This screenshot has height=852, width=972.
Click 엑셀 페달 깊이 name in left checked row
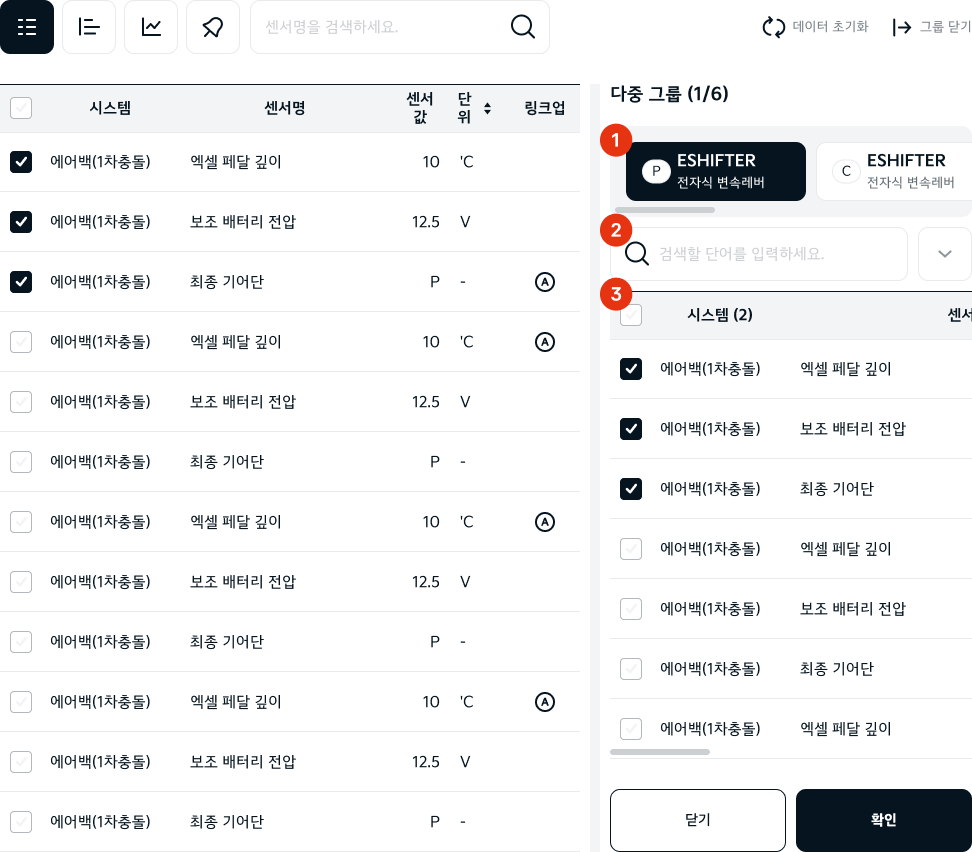(x=236, y=162)
